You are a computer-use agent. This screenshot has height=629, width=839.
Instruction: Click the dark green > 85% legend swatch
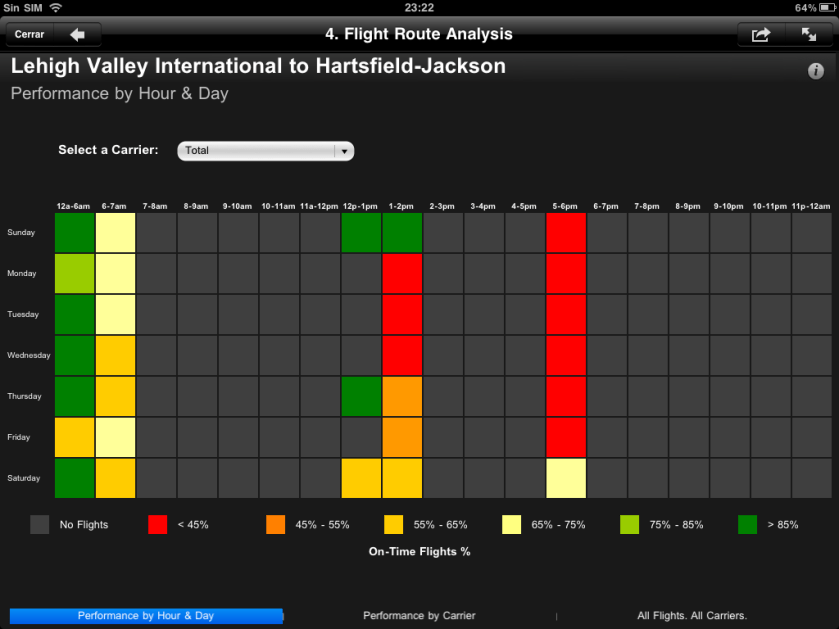(x=747, y=524)
